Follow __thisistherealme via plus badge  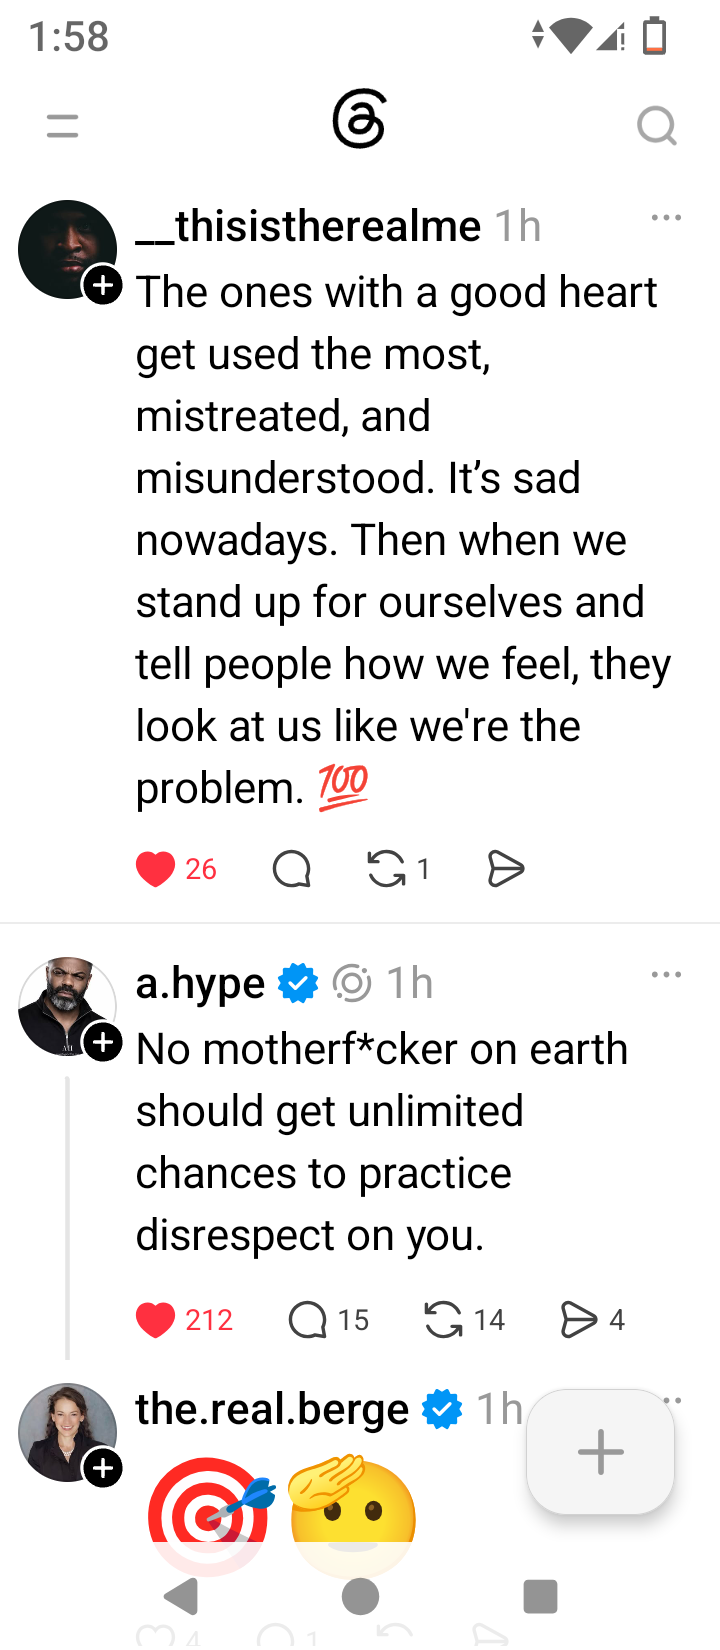click(x=103, y=286)
